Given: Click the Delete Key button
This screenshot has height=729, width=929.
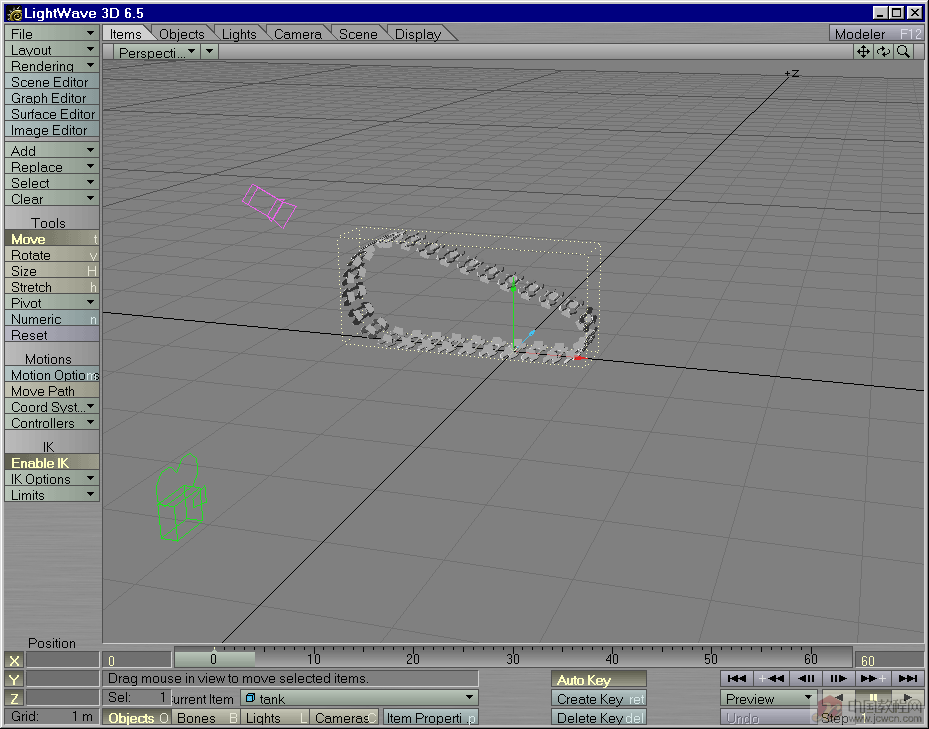Looking at the screenshot, I should click(598, 718).
